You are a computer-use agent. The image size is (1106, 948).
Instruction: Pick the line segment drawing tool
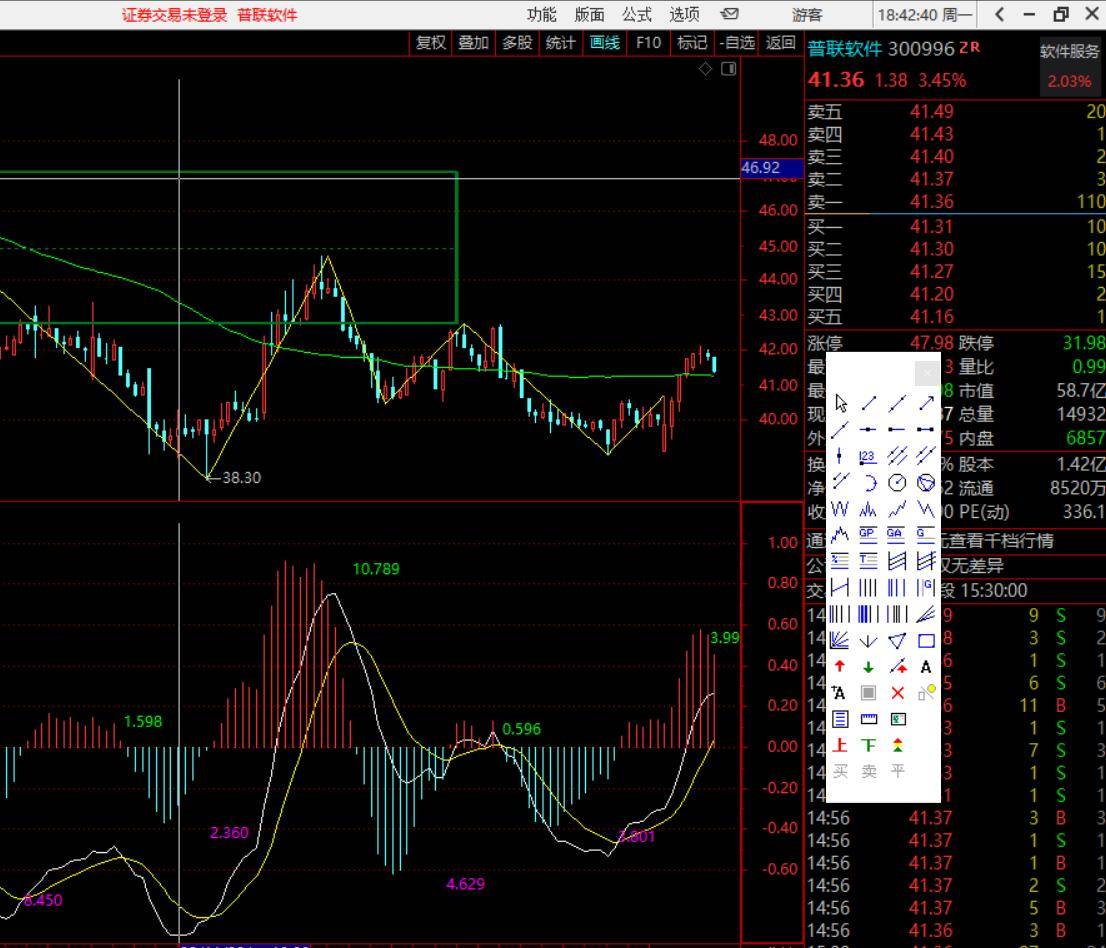click(x=868, y=403)
